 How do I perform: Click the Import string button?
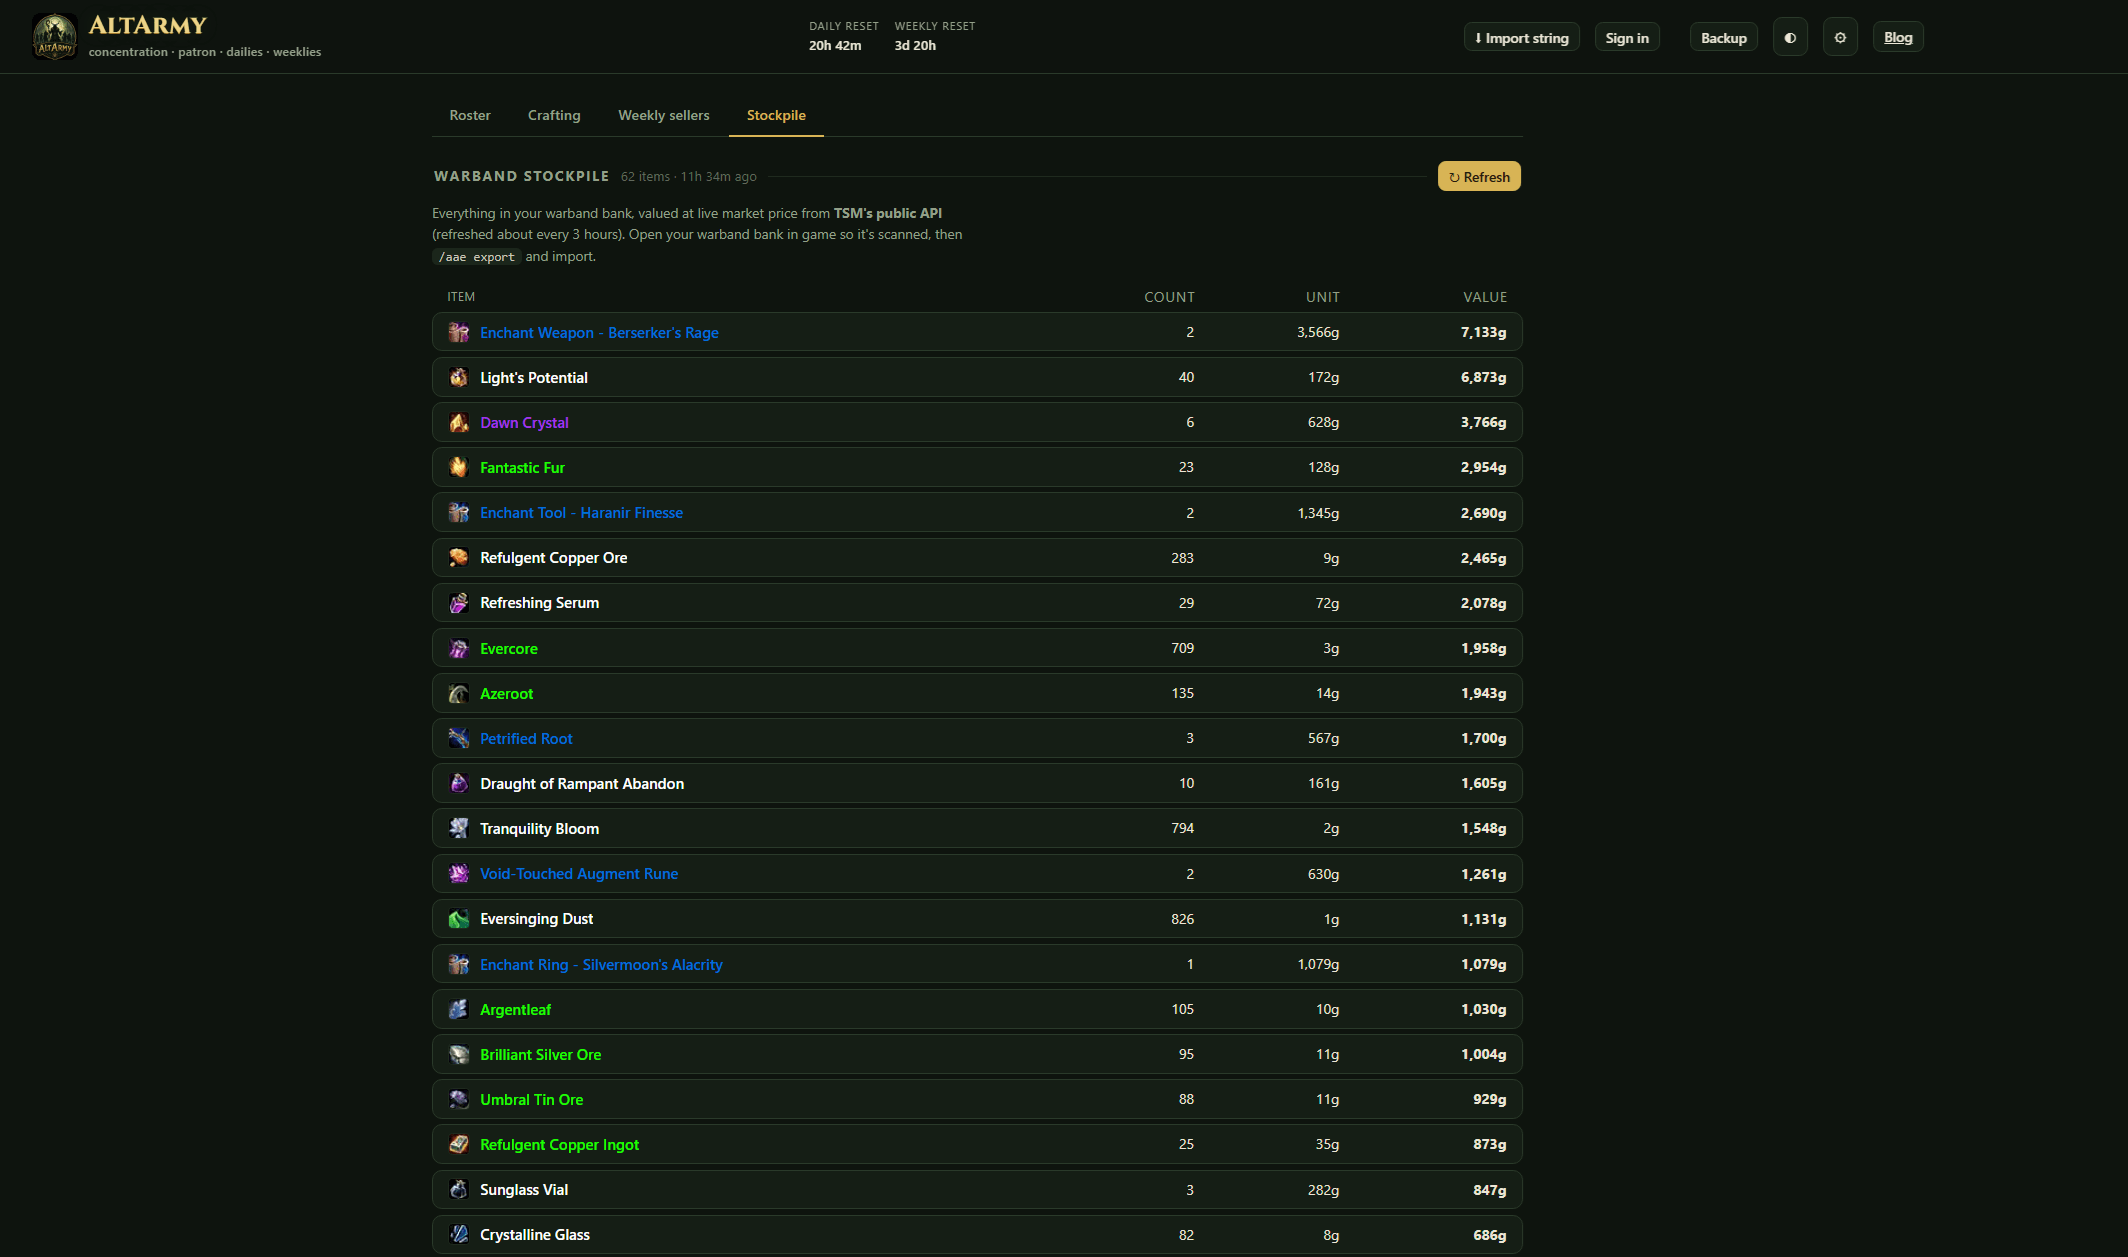tap(1522, 38)
